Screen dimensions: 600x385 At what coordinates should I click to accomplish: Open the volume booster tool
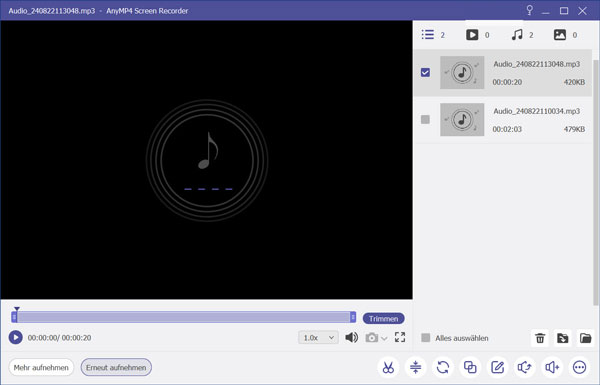click(x=552, y=367)
